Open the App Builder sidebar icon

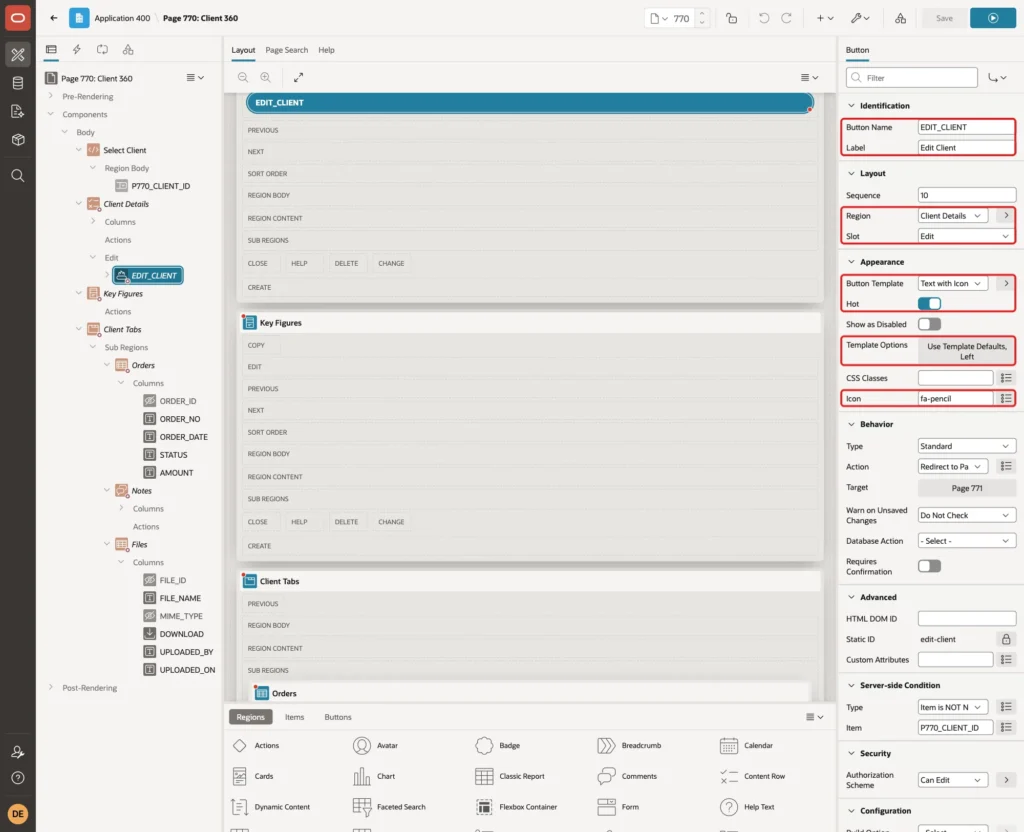click(18, 54)
